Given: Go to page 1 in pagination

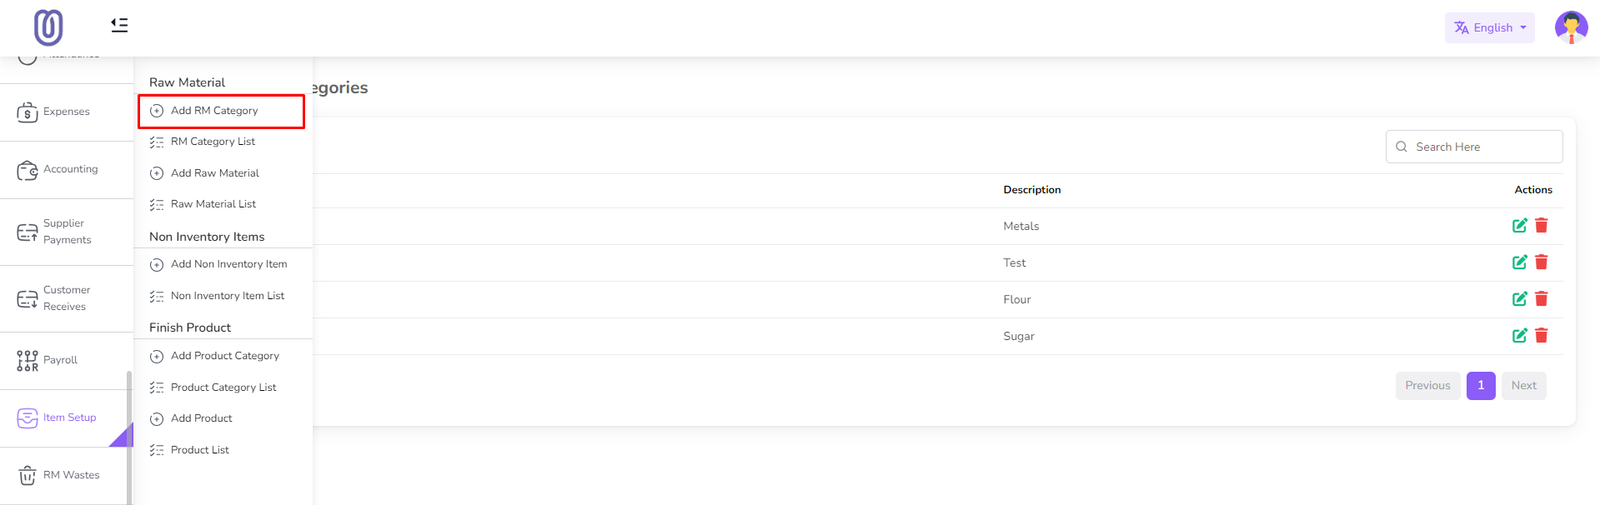Looking at the screenshot, I should (x=1480, y=386).
